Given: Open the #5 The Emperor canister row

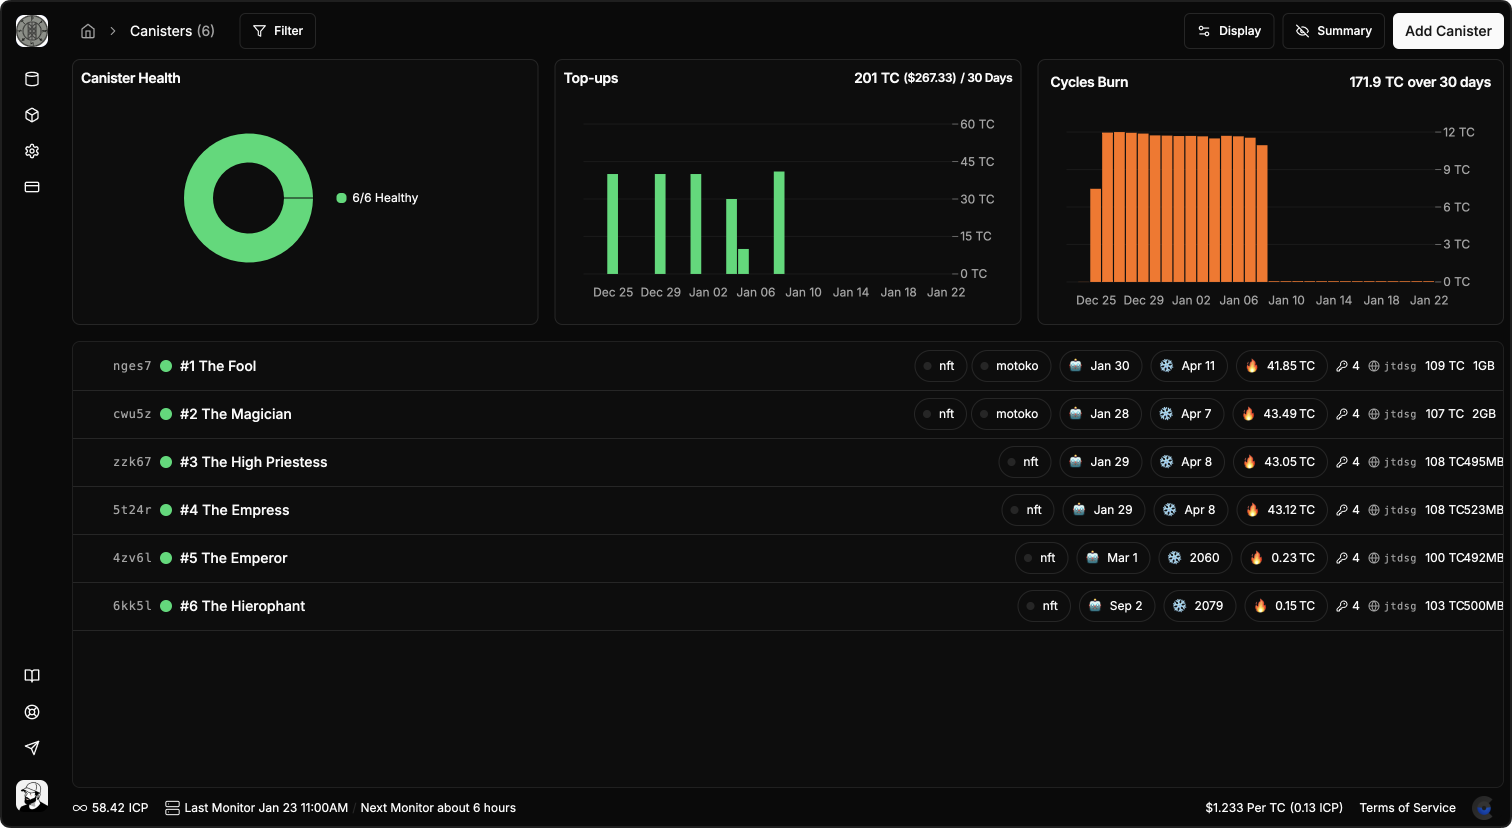Looking at the screenshot, I should coord(233,558).
